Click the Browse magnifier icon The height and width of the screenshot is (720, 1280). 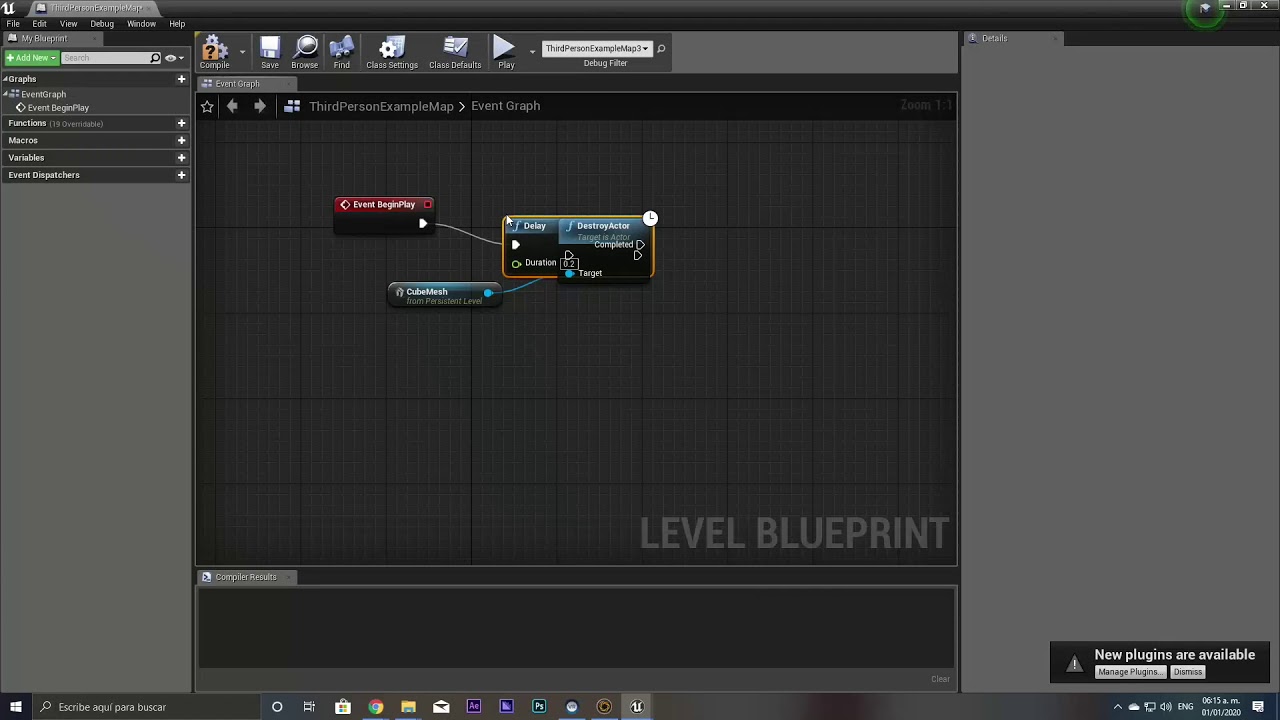[x=305, y=53]
